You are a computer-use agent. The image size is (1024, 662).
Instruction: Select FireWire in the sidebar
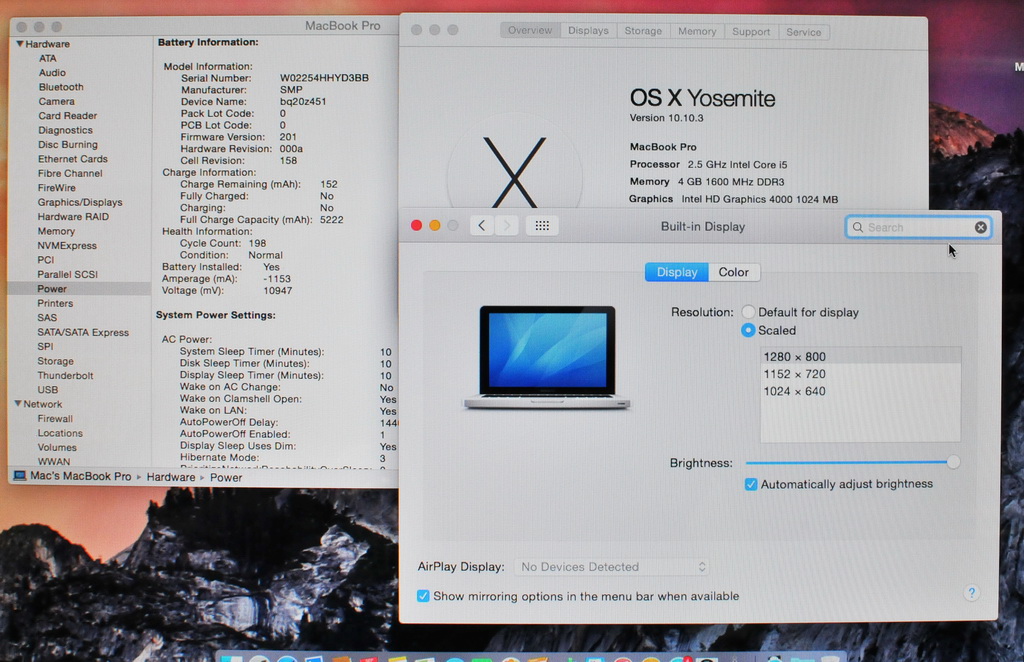[57, 187]
